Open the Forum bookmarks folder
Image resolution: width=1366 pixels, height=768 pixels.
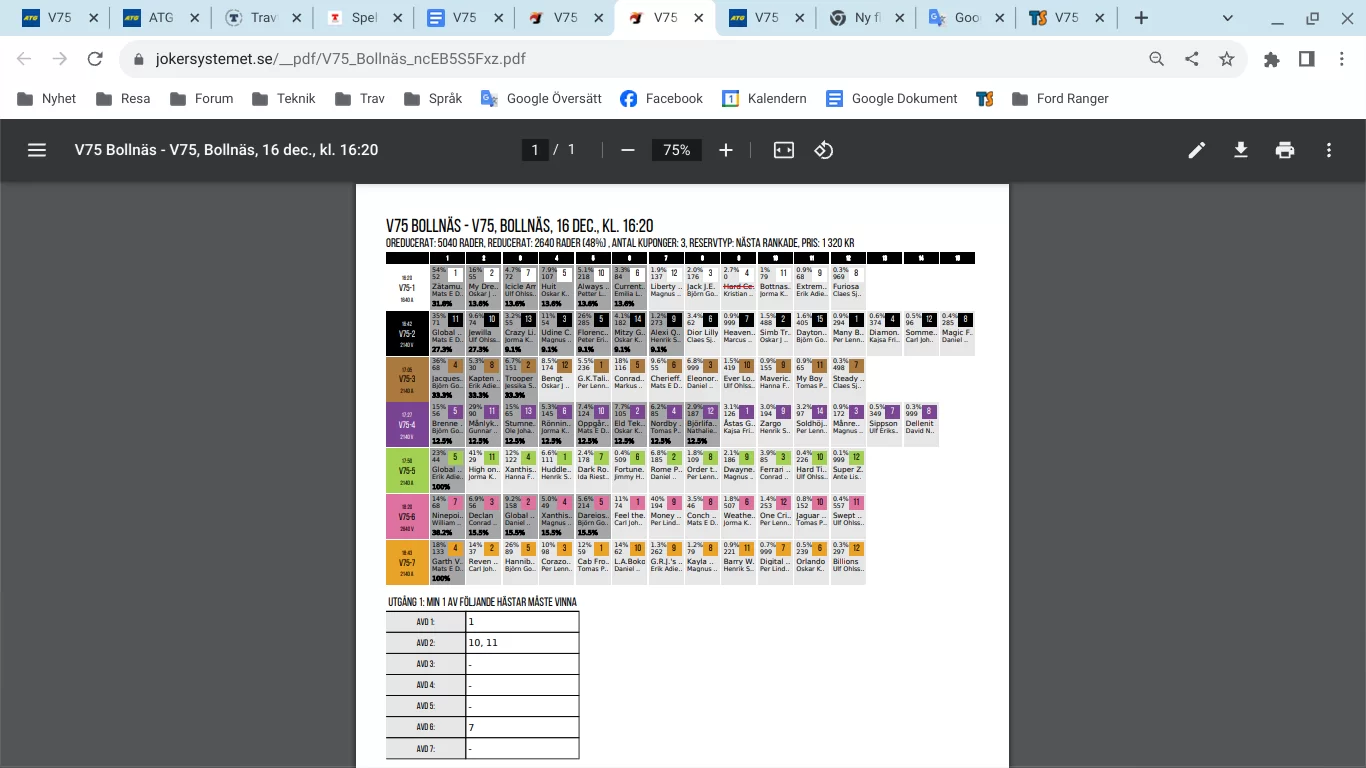tap(202, 99)
